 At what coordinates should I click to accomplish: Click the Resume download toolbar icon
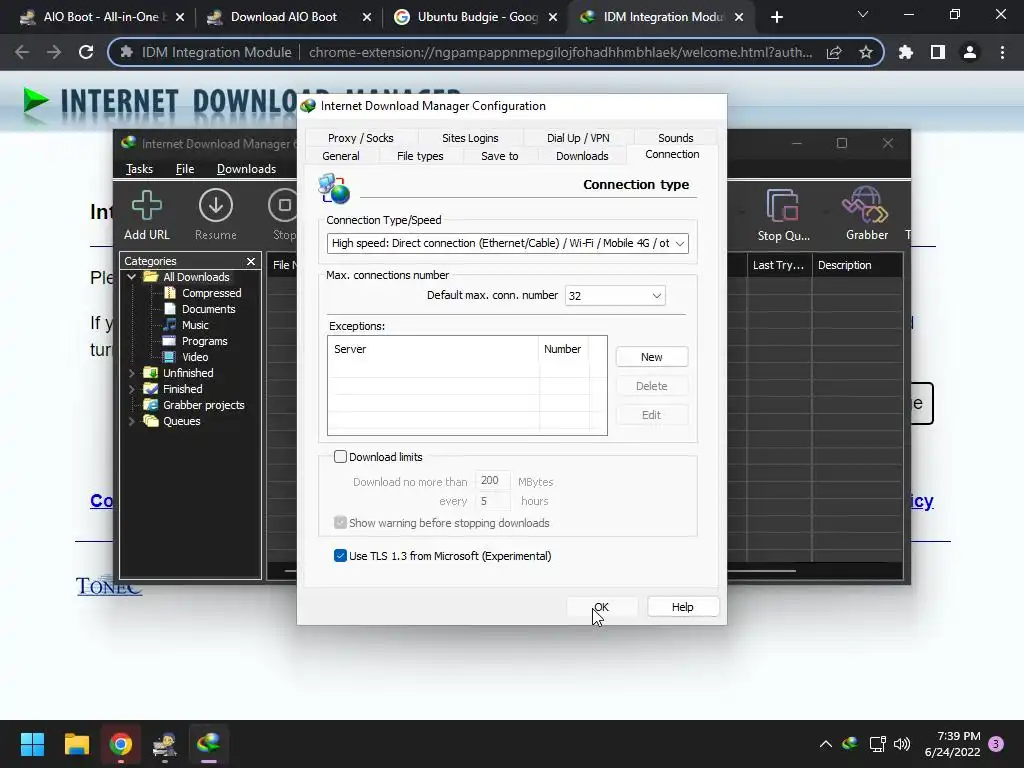(x=216, y=214)
